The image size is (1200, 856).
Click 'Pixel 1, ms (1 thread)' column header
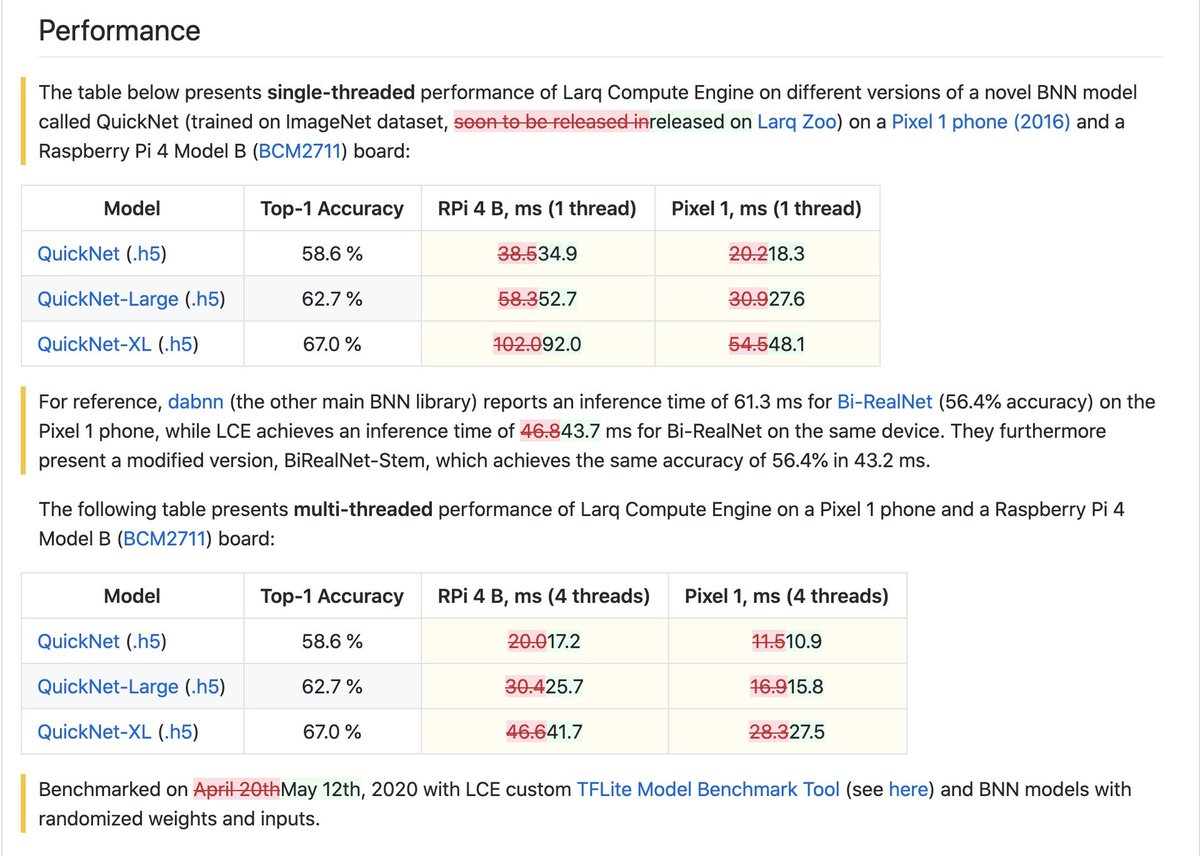click(x=768, y=208)
